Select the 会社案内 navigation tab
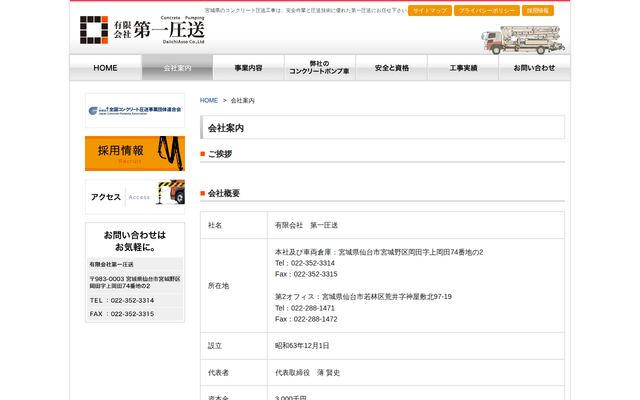This screenshot has height=400, width=640. pos(177,68)
